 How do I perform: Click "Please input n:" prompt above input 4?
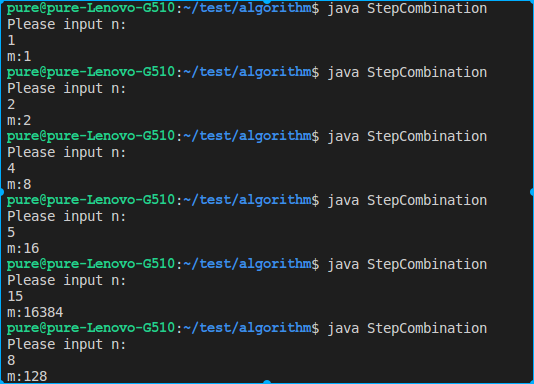(67, 153)
